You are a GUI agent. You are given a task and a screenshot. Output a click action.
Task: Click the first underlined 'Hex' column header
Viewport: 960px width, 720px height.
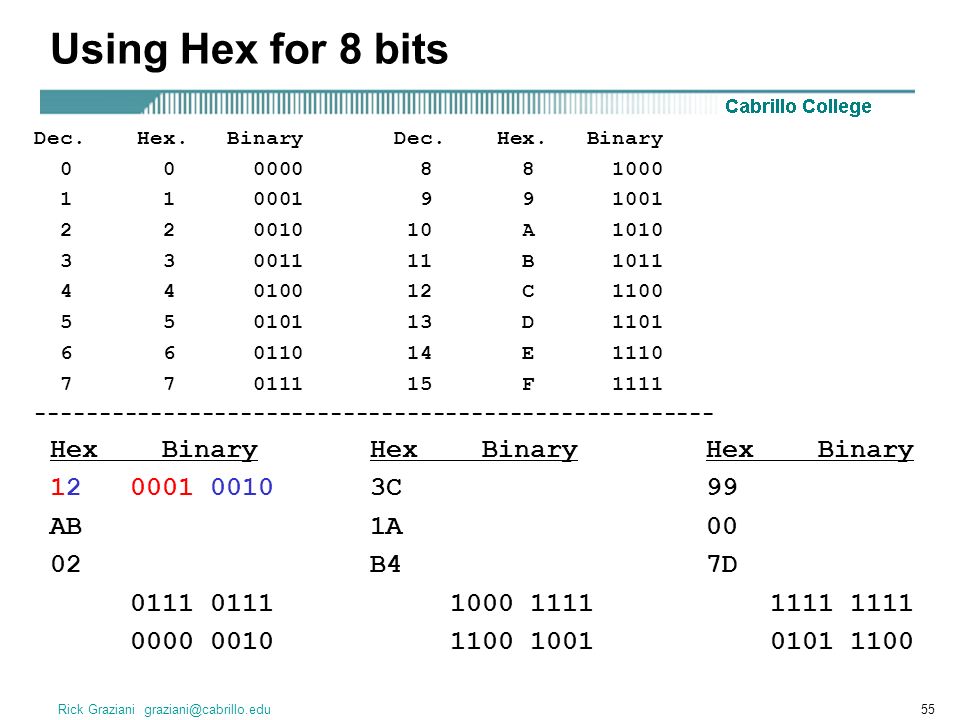point(73,450)
